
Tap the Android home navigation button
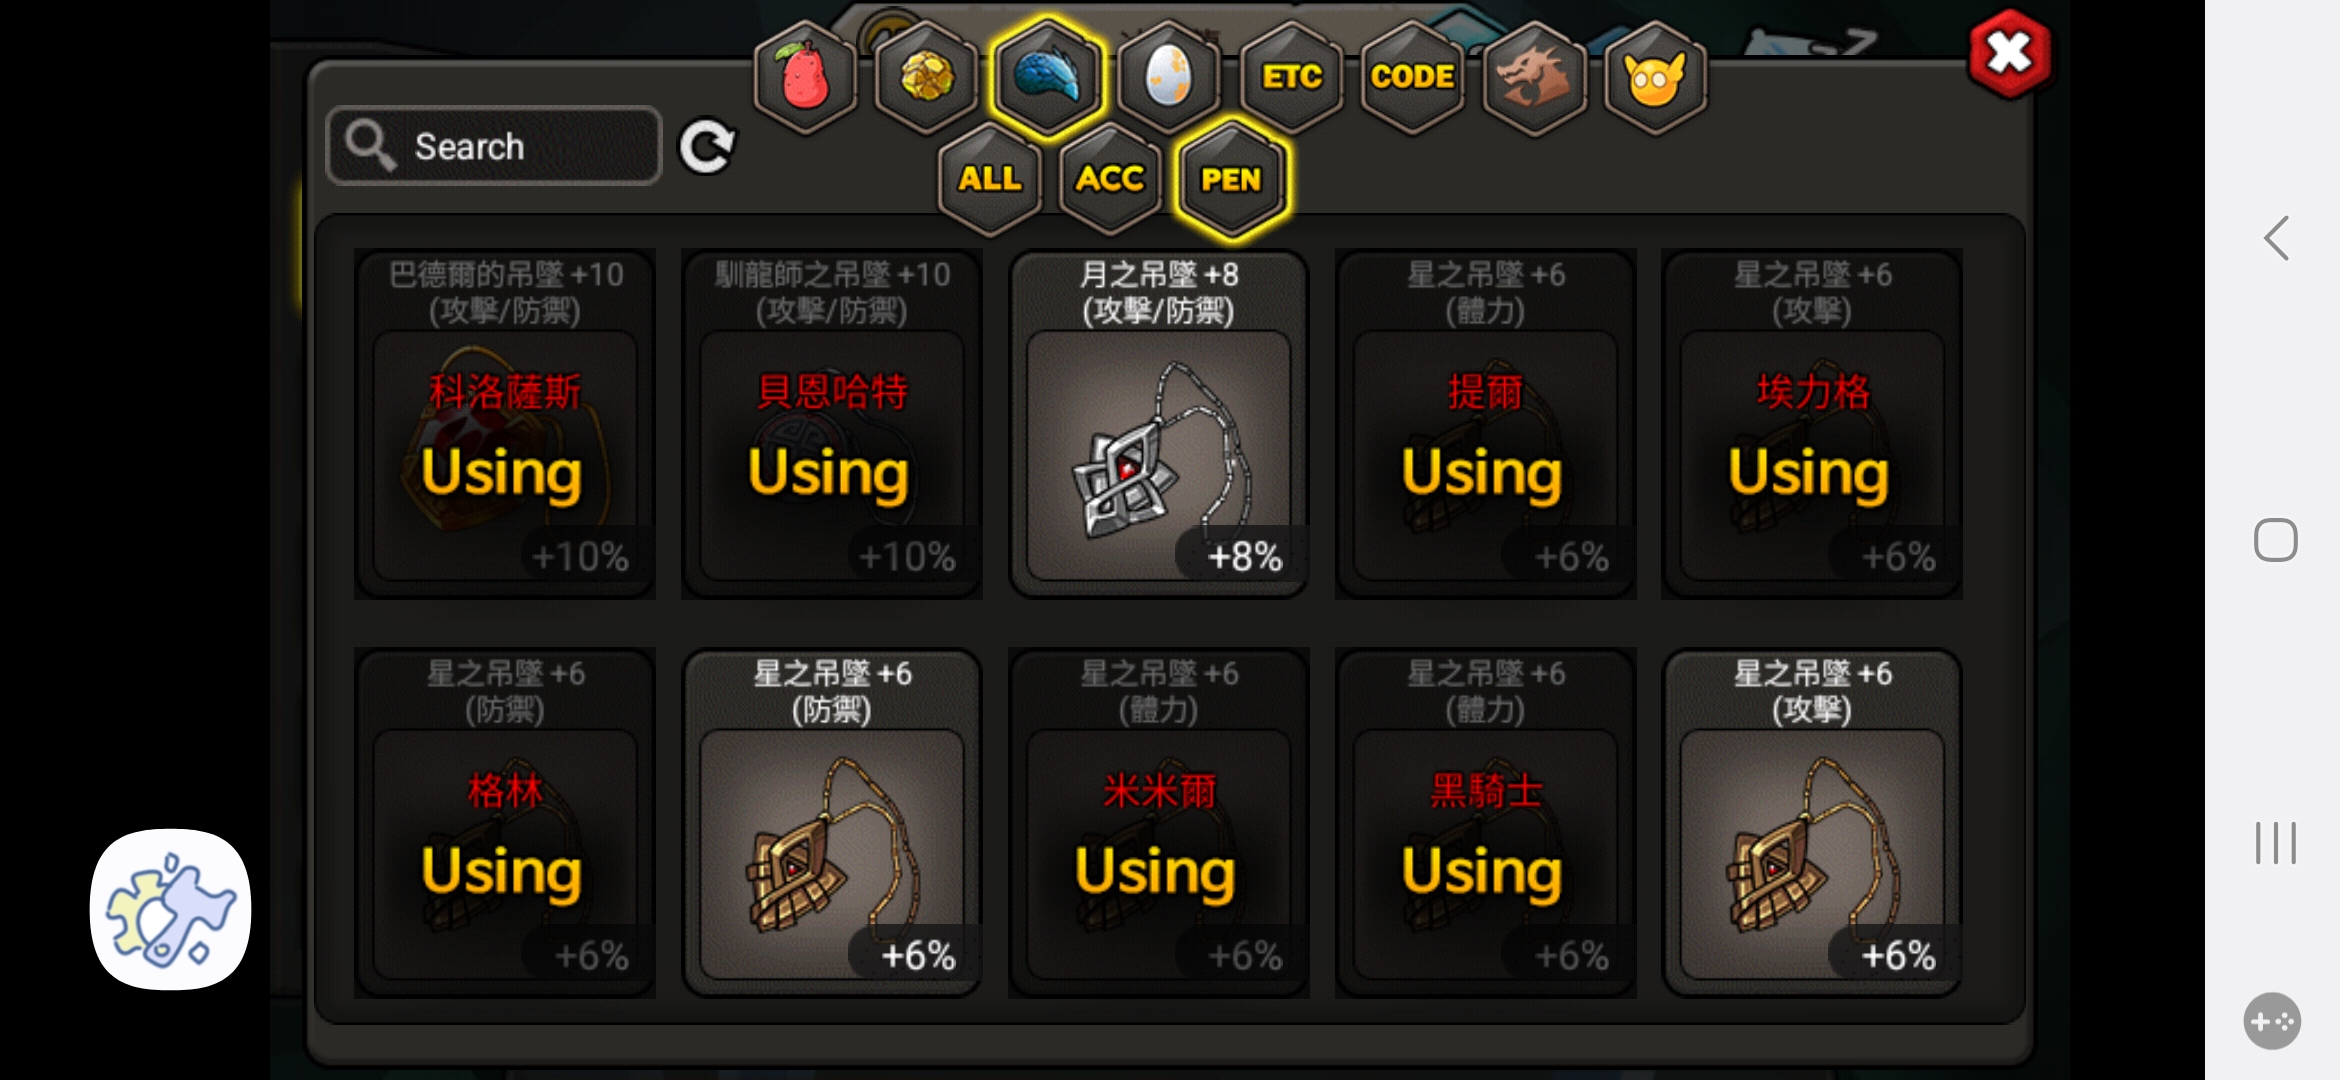click(2276, 540)
